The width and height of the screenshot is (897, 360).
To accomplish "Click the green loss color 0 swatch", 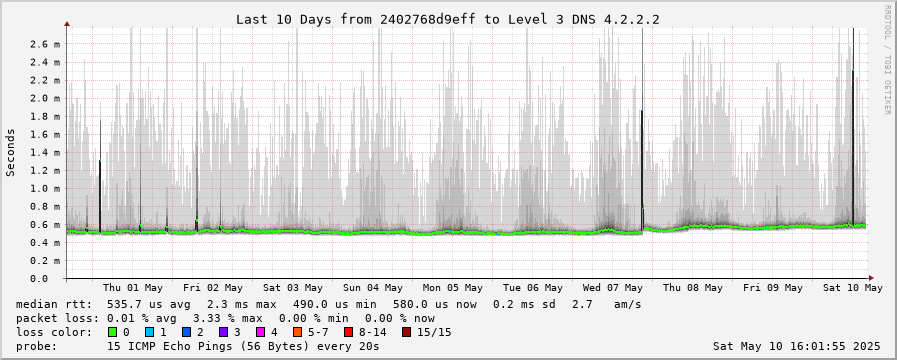I will 112,332.
